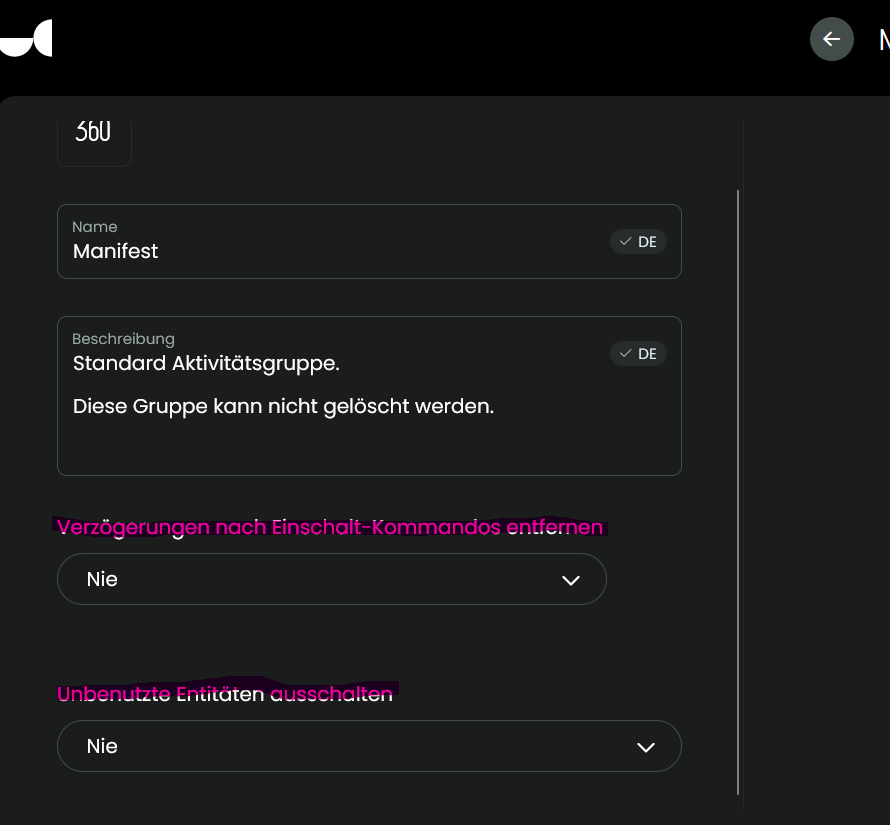This screenshot has height=825, width=890.
Task: Click the 'Name' field caption
Action: [95, 227]
